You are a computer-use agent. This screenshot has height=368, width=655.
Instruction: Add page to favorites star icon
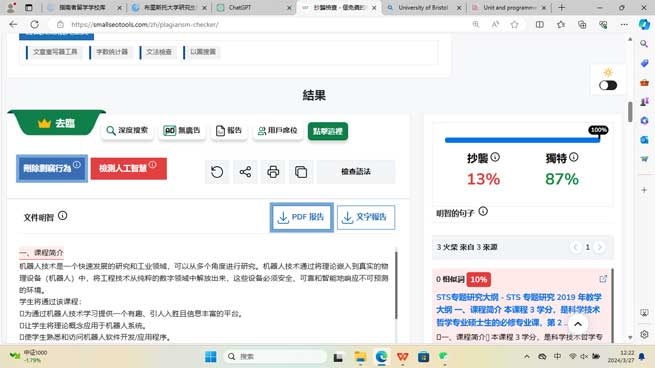pyautogui.click(x=515, y=25)
